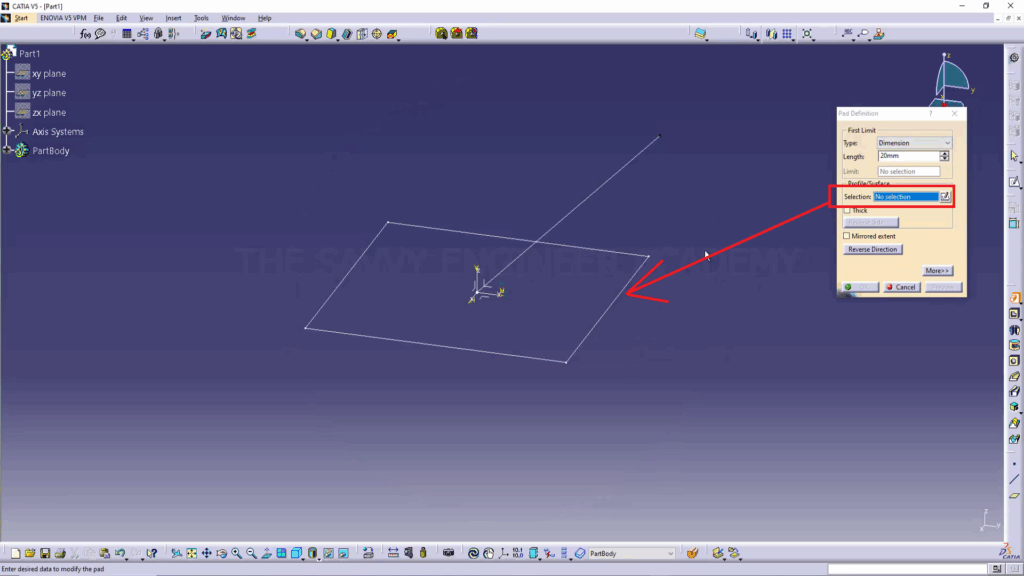1024x576 pixels.
Task: Click the Open file folder icon
Action: tap(30, 553)
